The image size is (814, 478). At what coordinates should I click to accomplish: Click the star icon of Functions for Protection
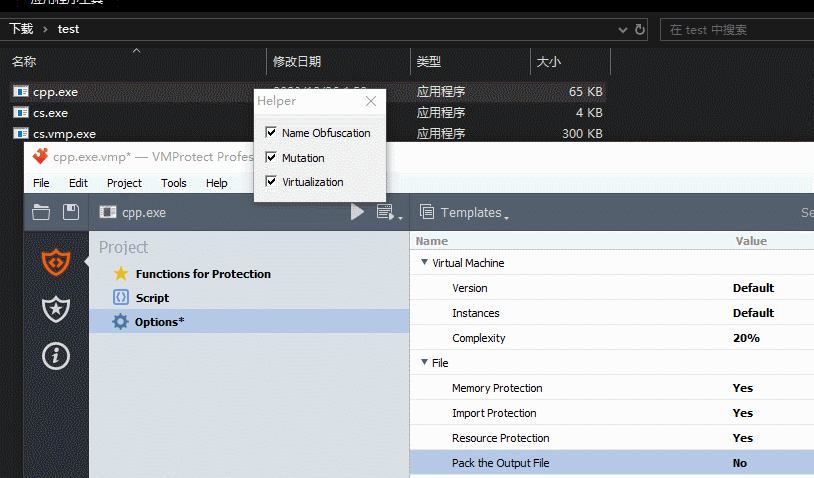pyautogui.click(x=120, y=274)
